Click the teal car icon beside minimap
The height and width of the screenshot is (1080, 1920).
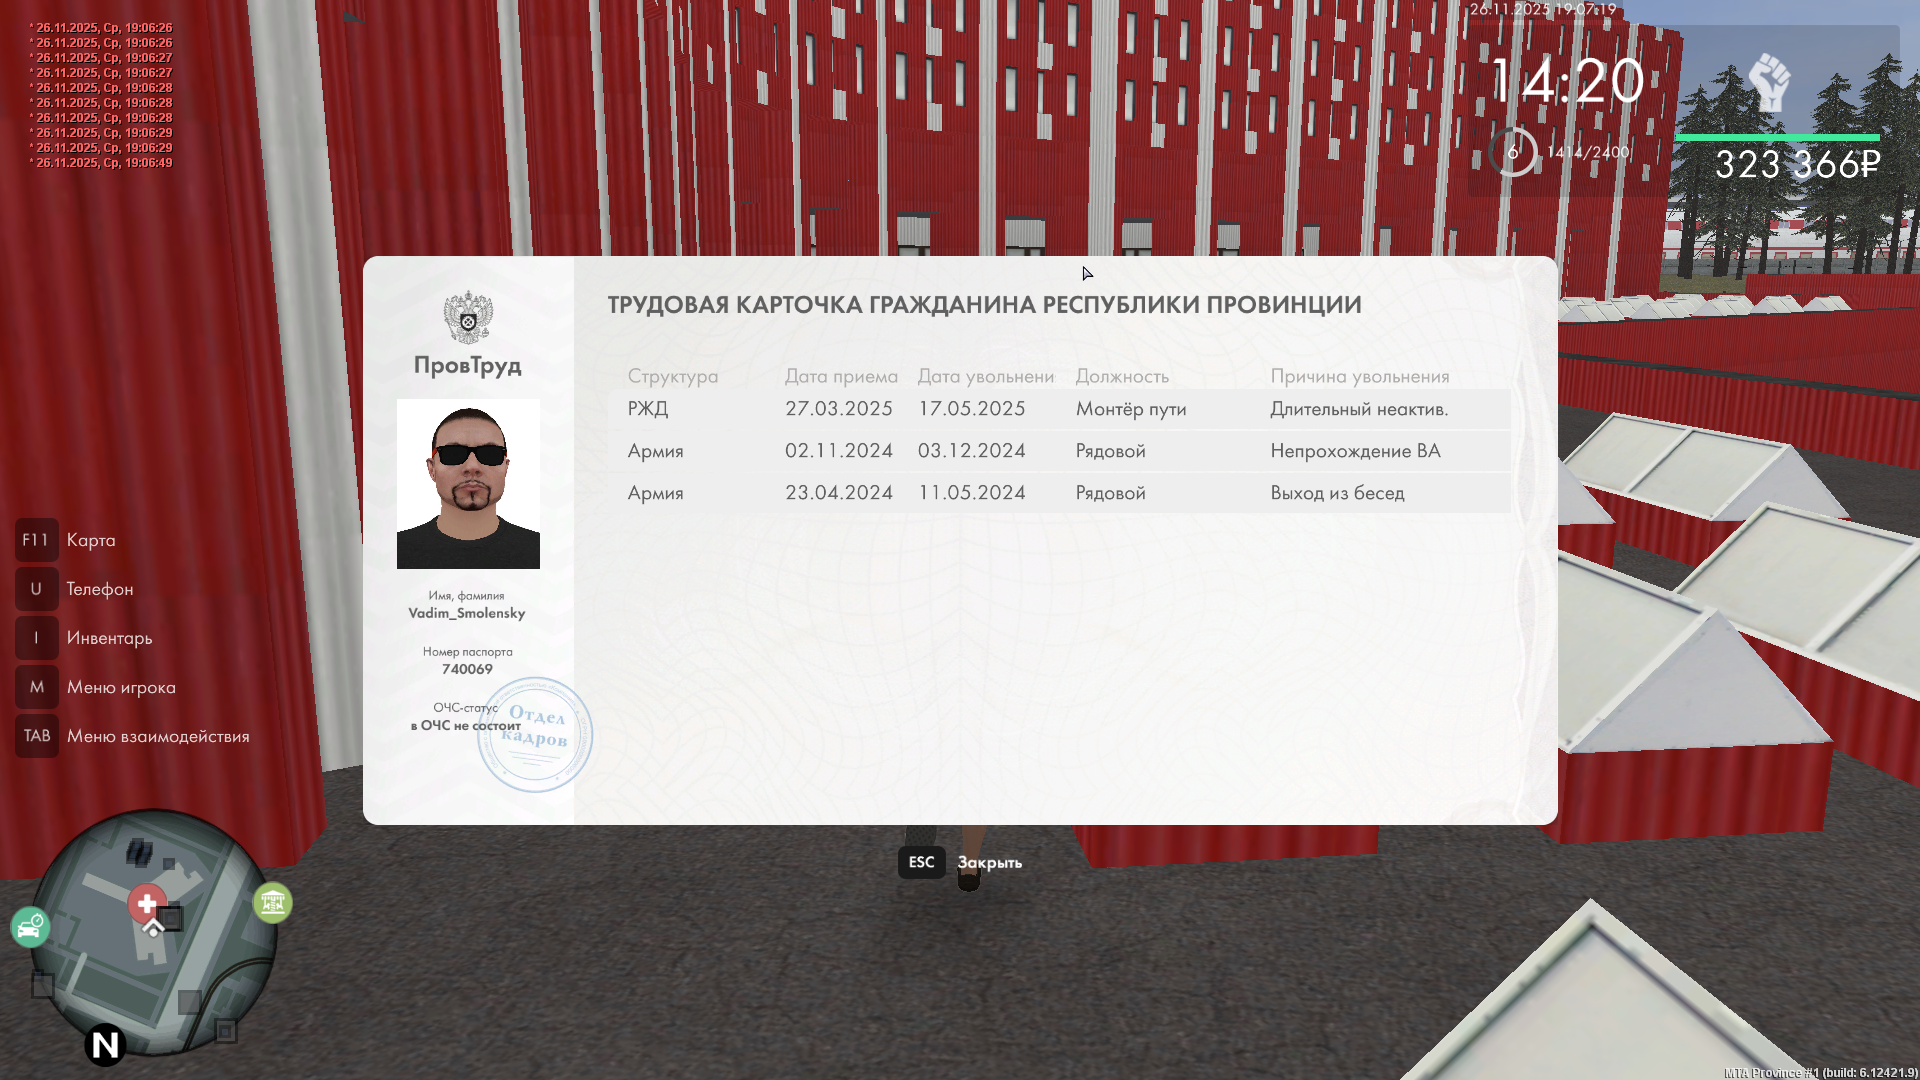point(30,927)
